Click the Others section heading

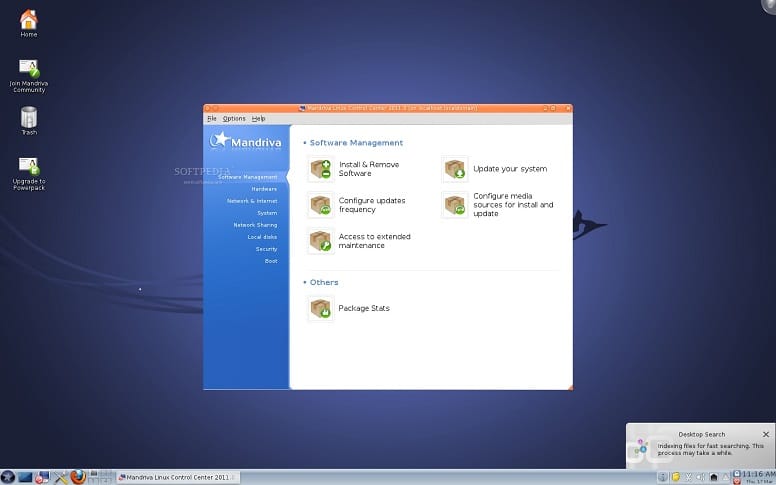pos(324,283)
